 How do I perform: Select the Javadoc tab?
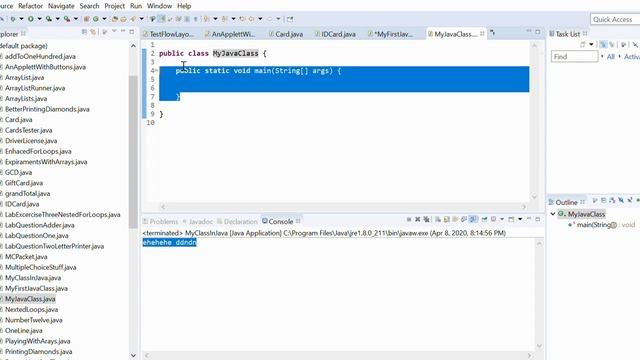[198, 221]
